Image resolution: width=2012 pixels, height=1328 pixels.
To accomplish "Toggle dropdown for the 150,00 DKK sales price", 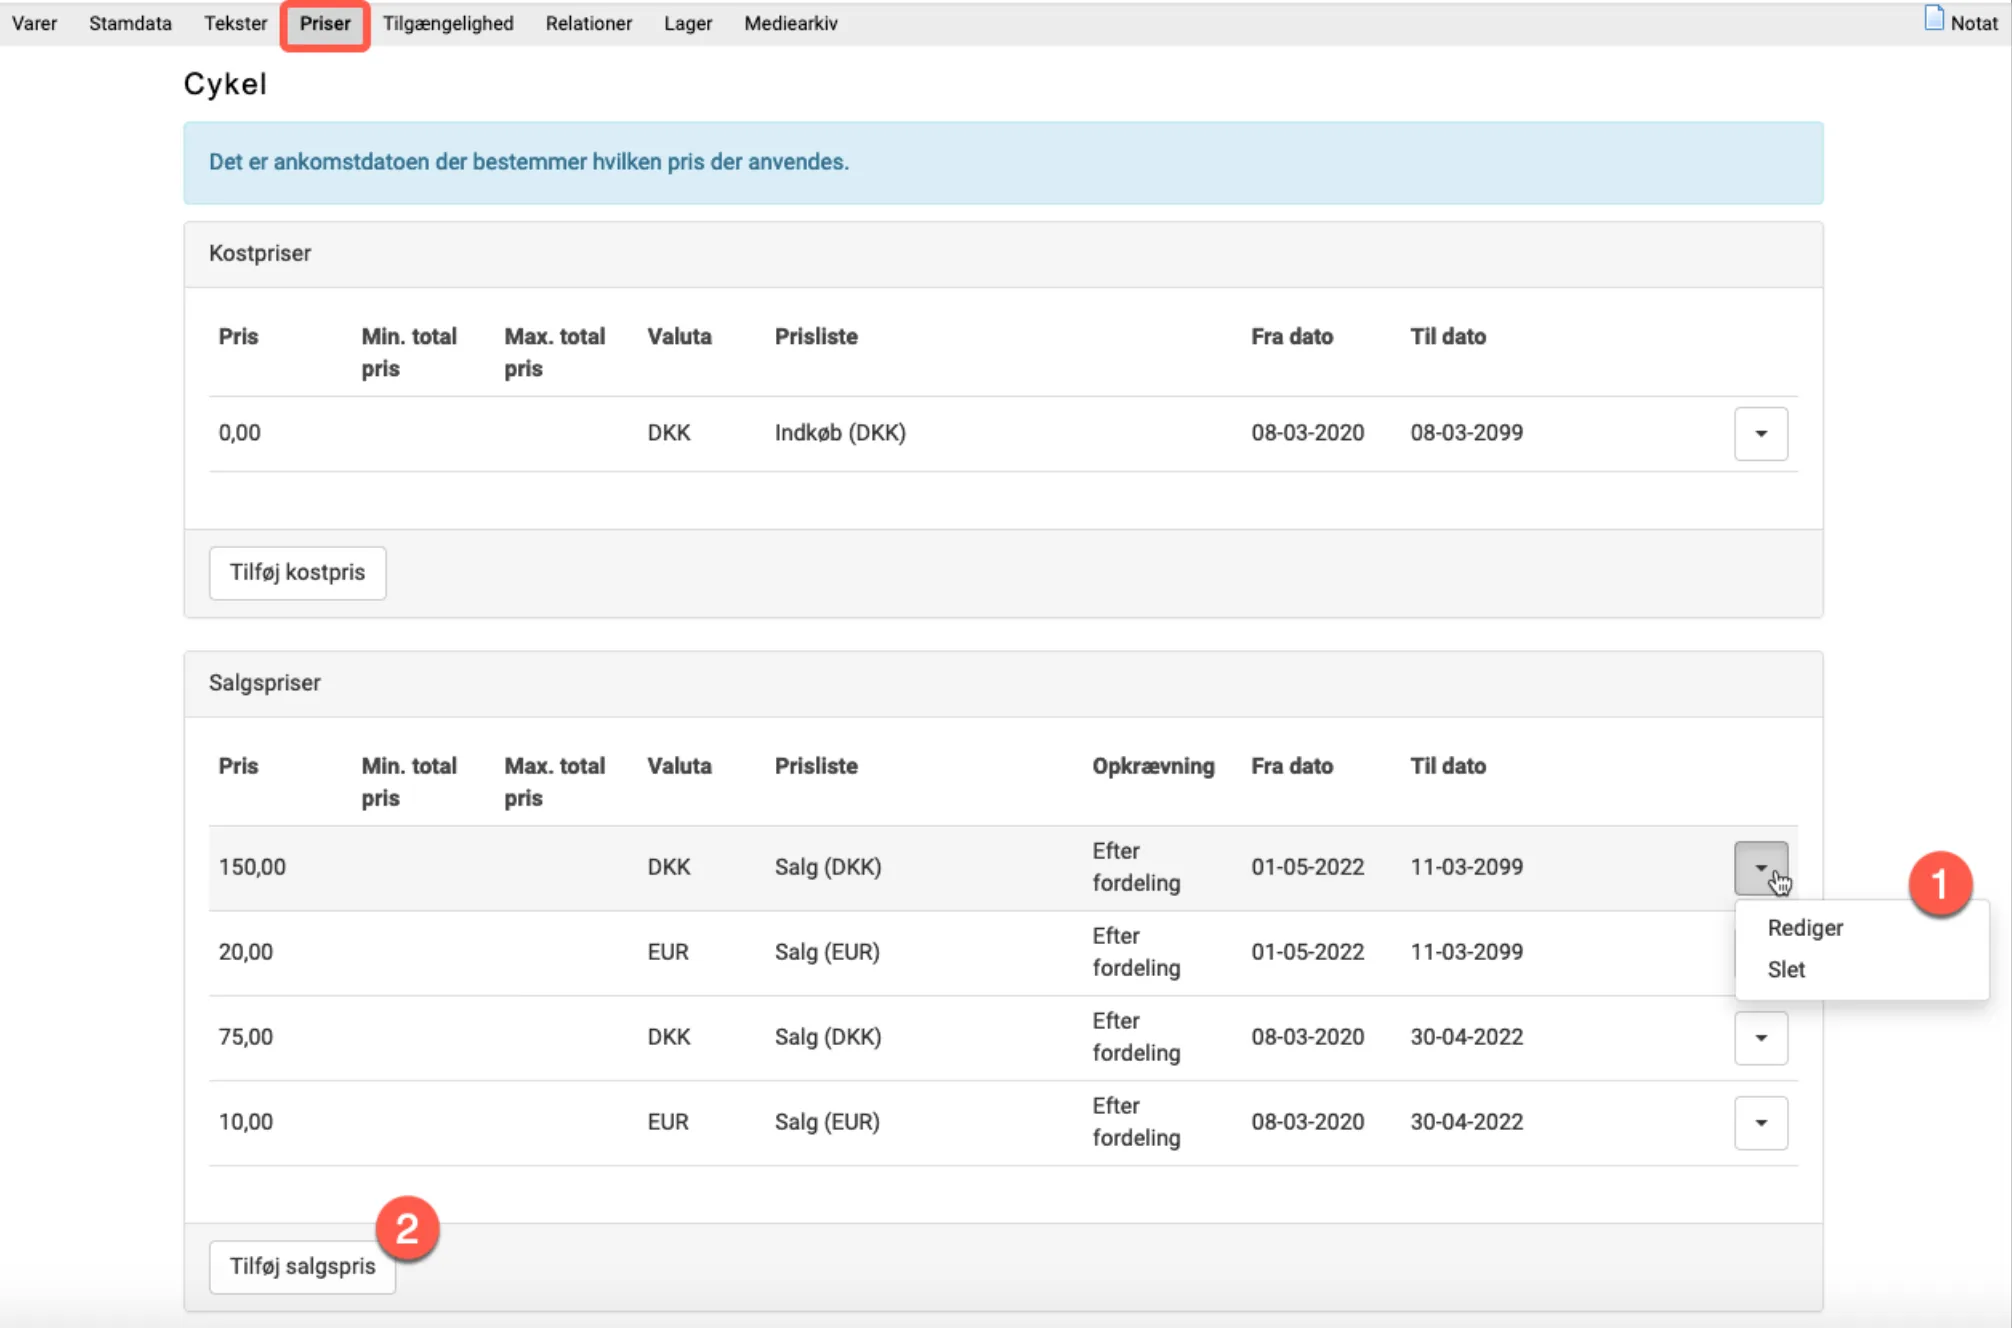I will 1760,867.
